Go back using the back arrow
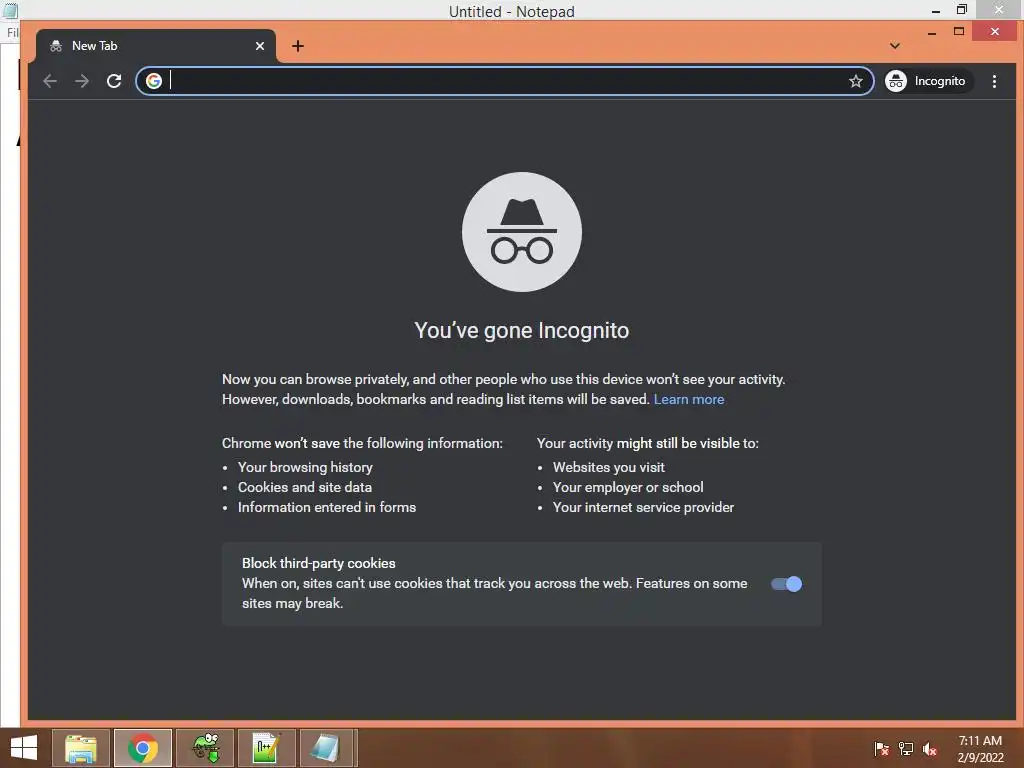 coord(50,81)
